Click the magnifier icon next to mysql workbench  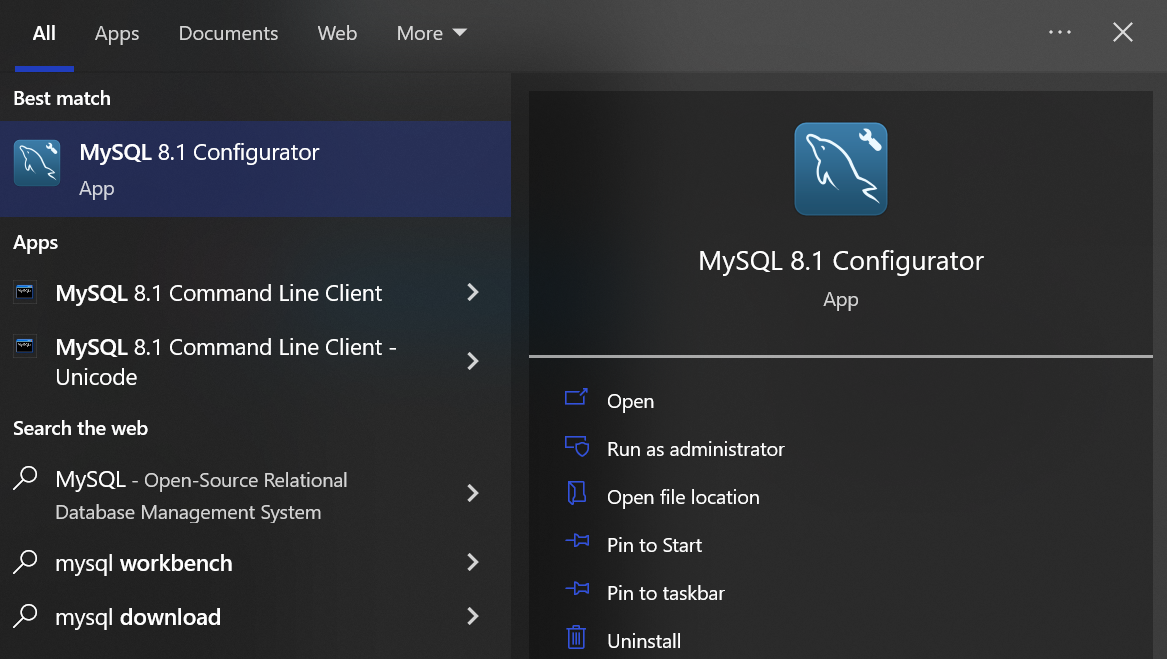pos(24,562)
